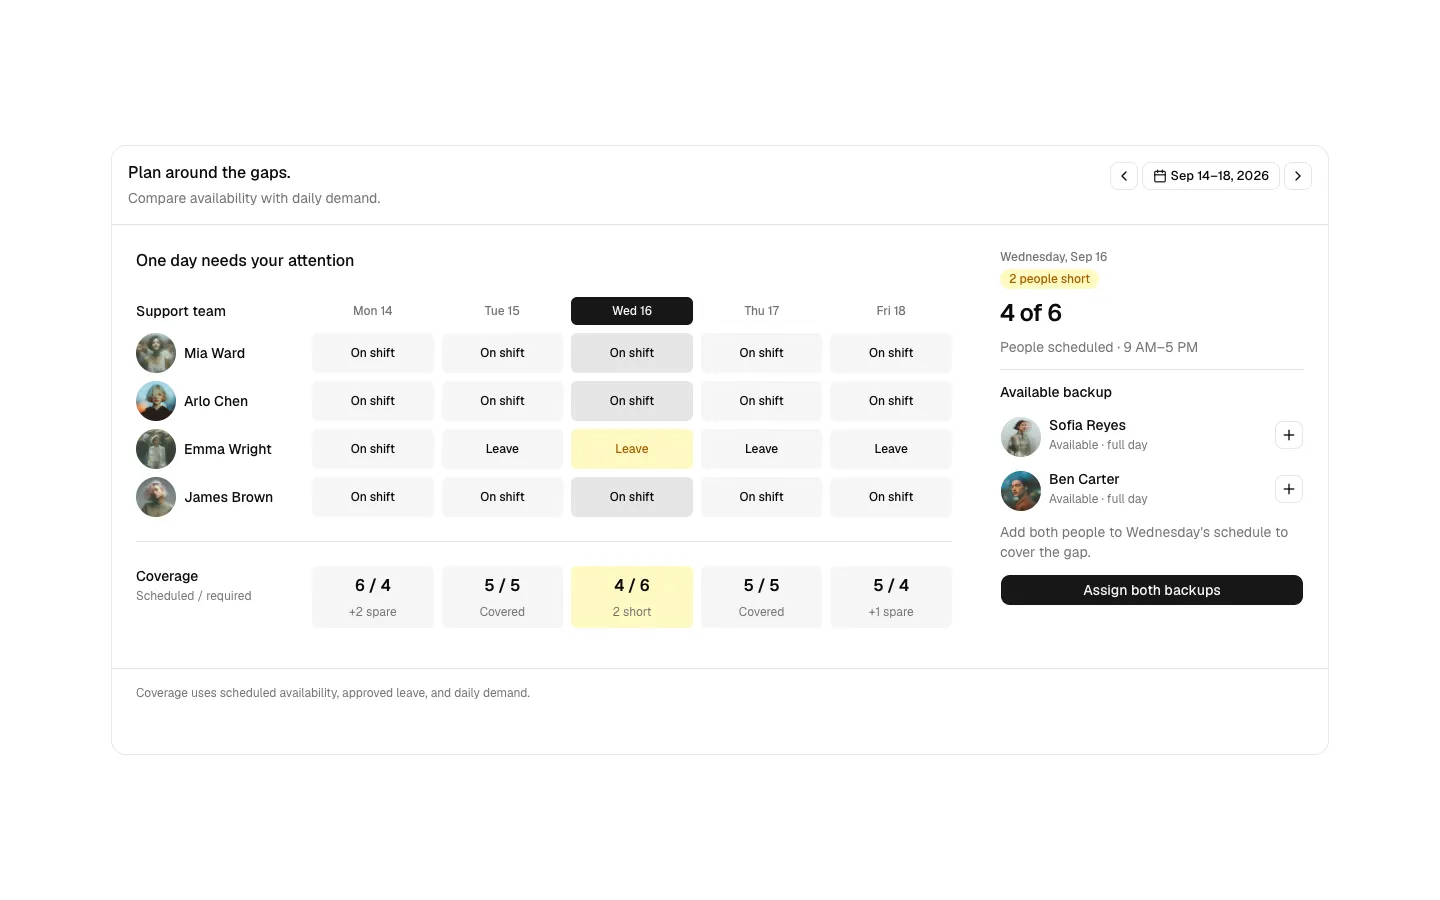The height and width of the screenshot is (900, 1440).
Task: Select the 4 / 6 coverage cell marked 2 short
Action: pos(632,597)
